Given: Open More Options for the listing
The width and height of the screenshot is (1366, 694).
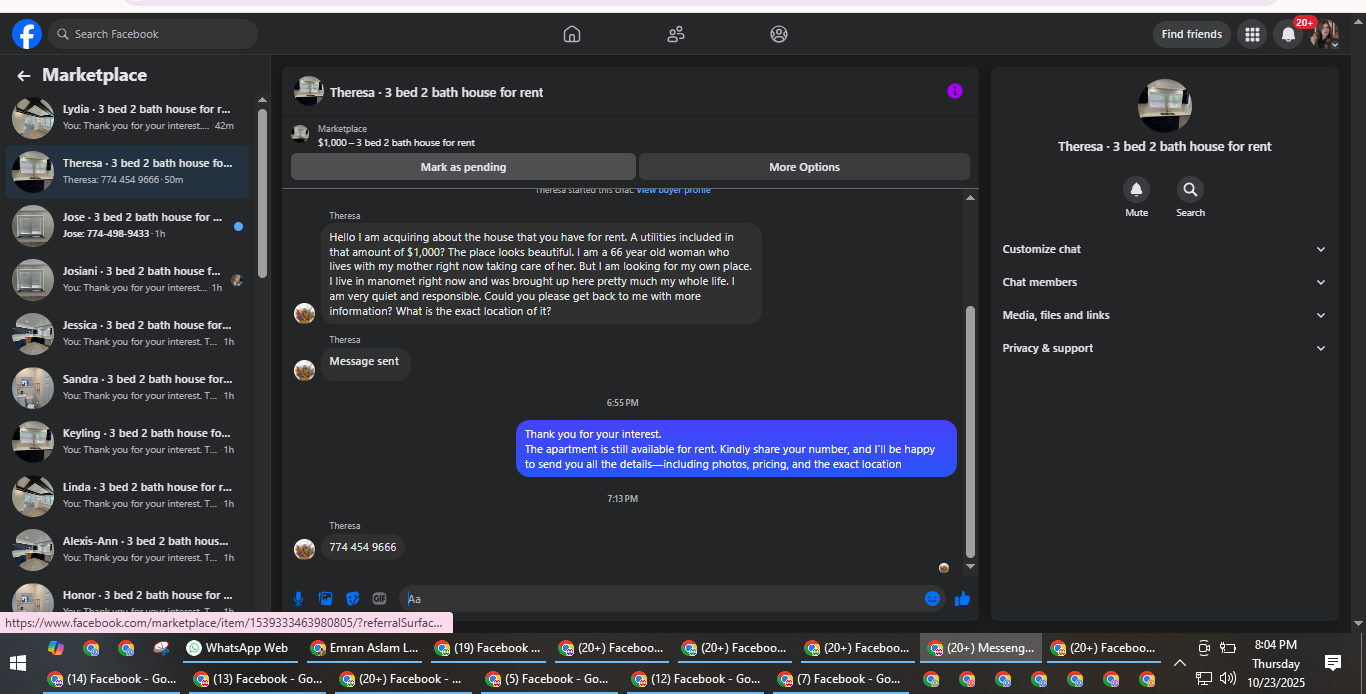Looking at the screenshot, I should tap(804, 167).
